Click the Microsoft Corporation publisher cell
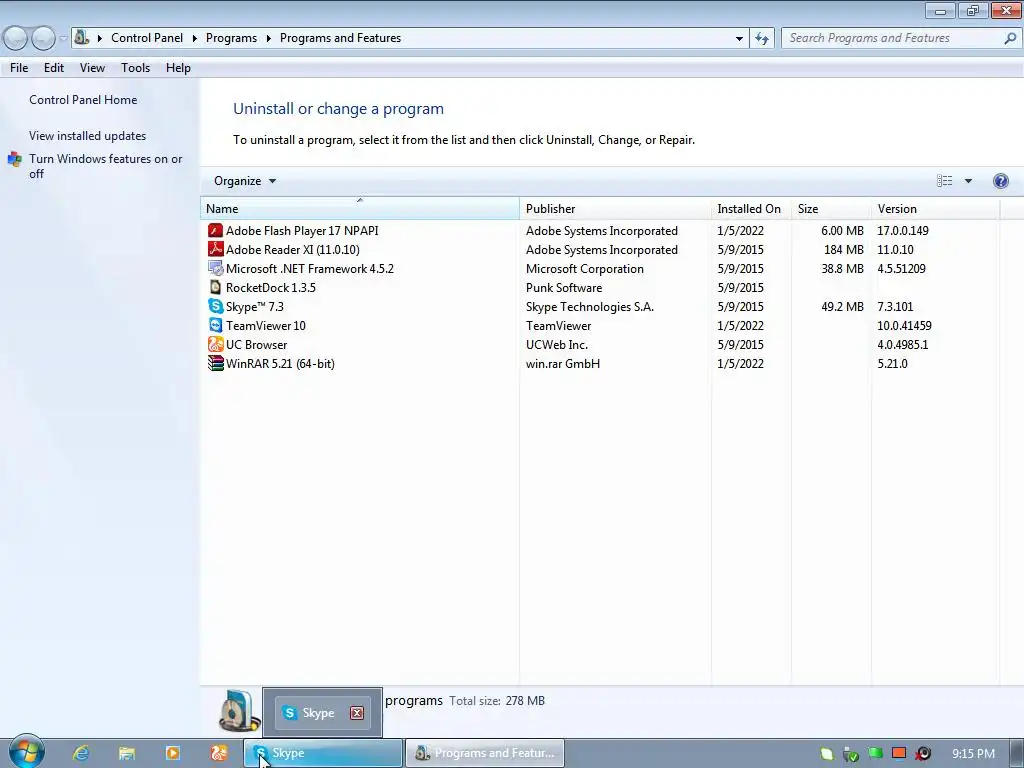This screenshot has width=1024, height=768. click(x=584, y=268)
